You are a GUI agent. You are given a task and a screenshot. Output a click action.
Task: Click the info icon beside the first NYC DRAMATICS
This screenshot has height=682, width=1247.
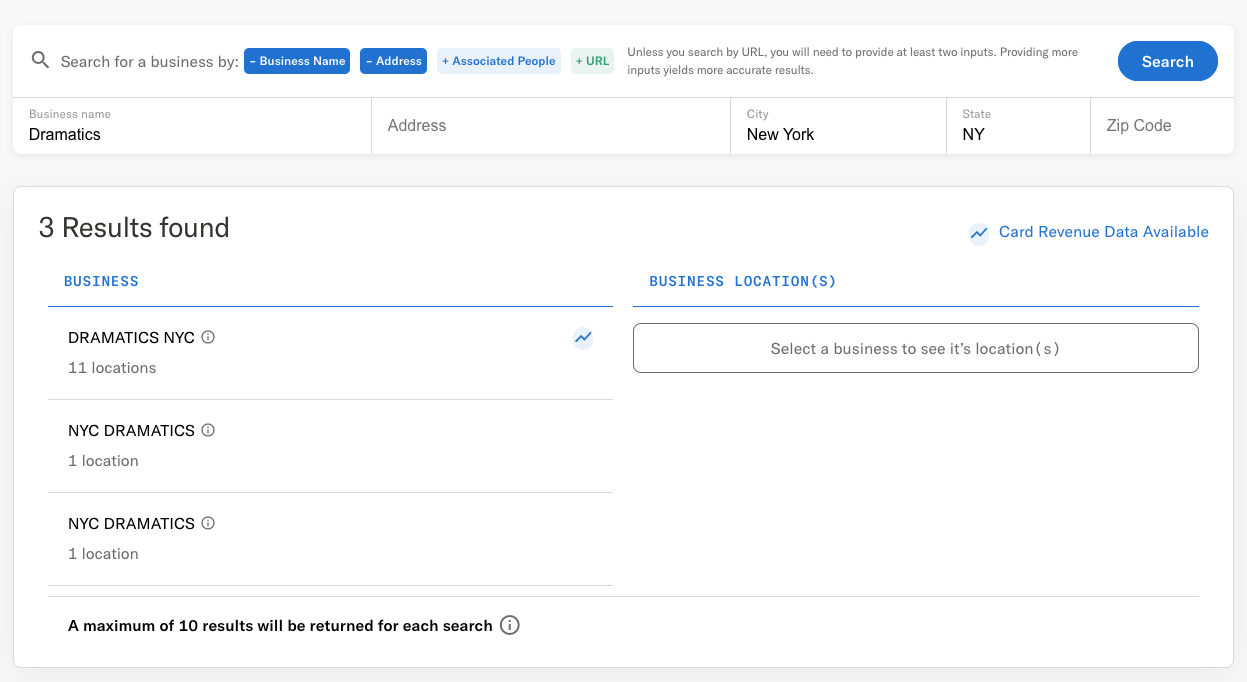207,430
